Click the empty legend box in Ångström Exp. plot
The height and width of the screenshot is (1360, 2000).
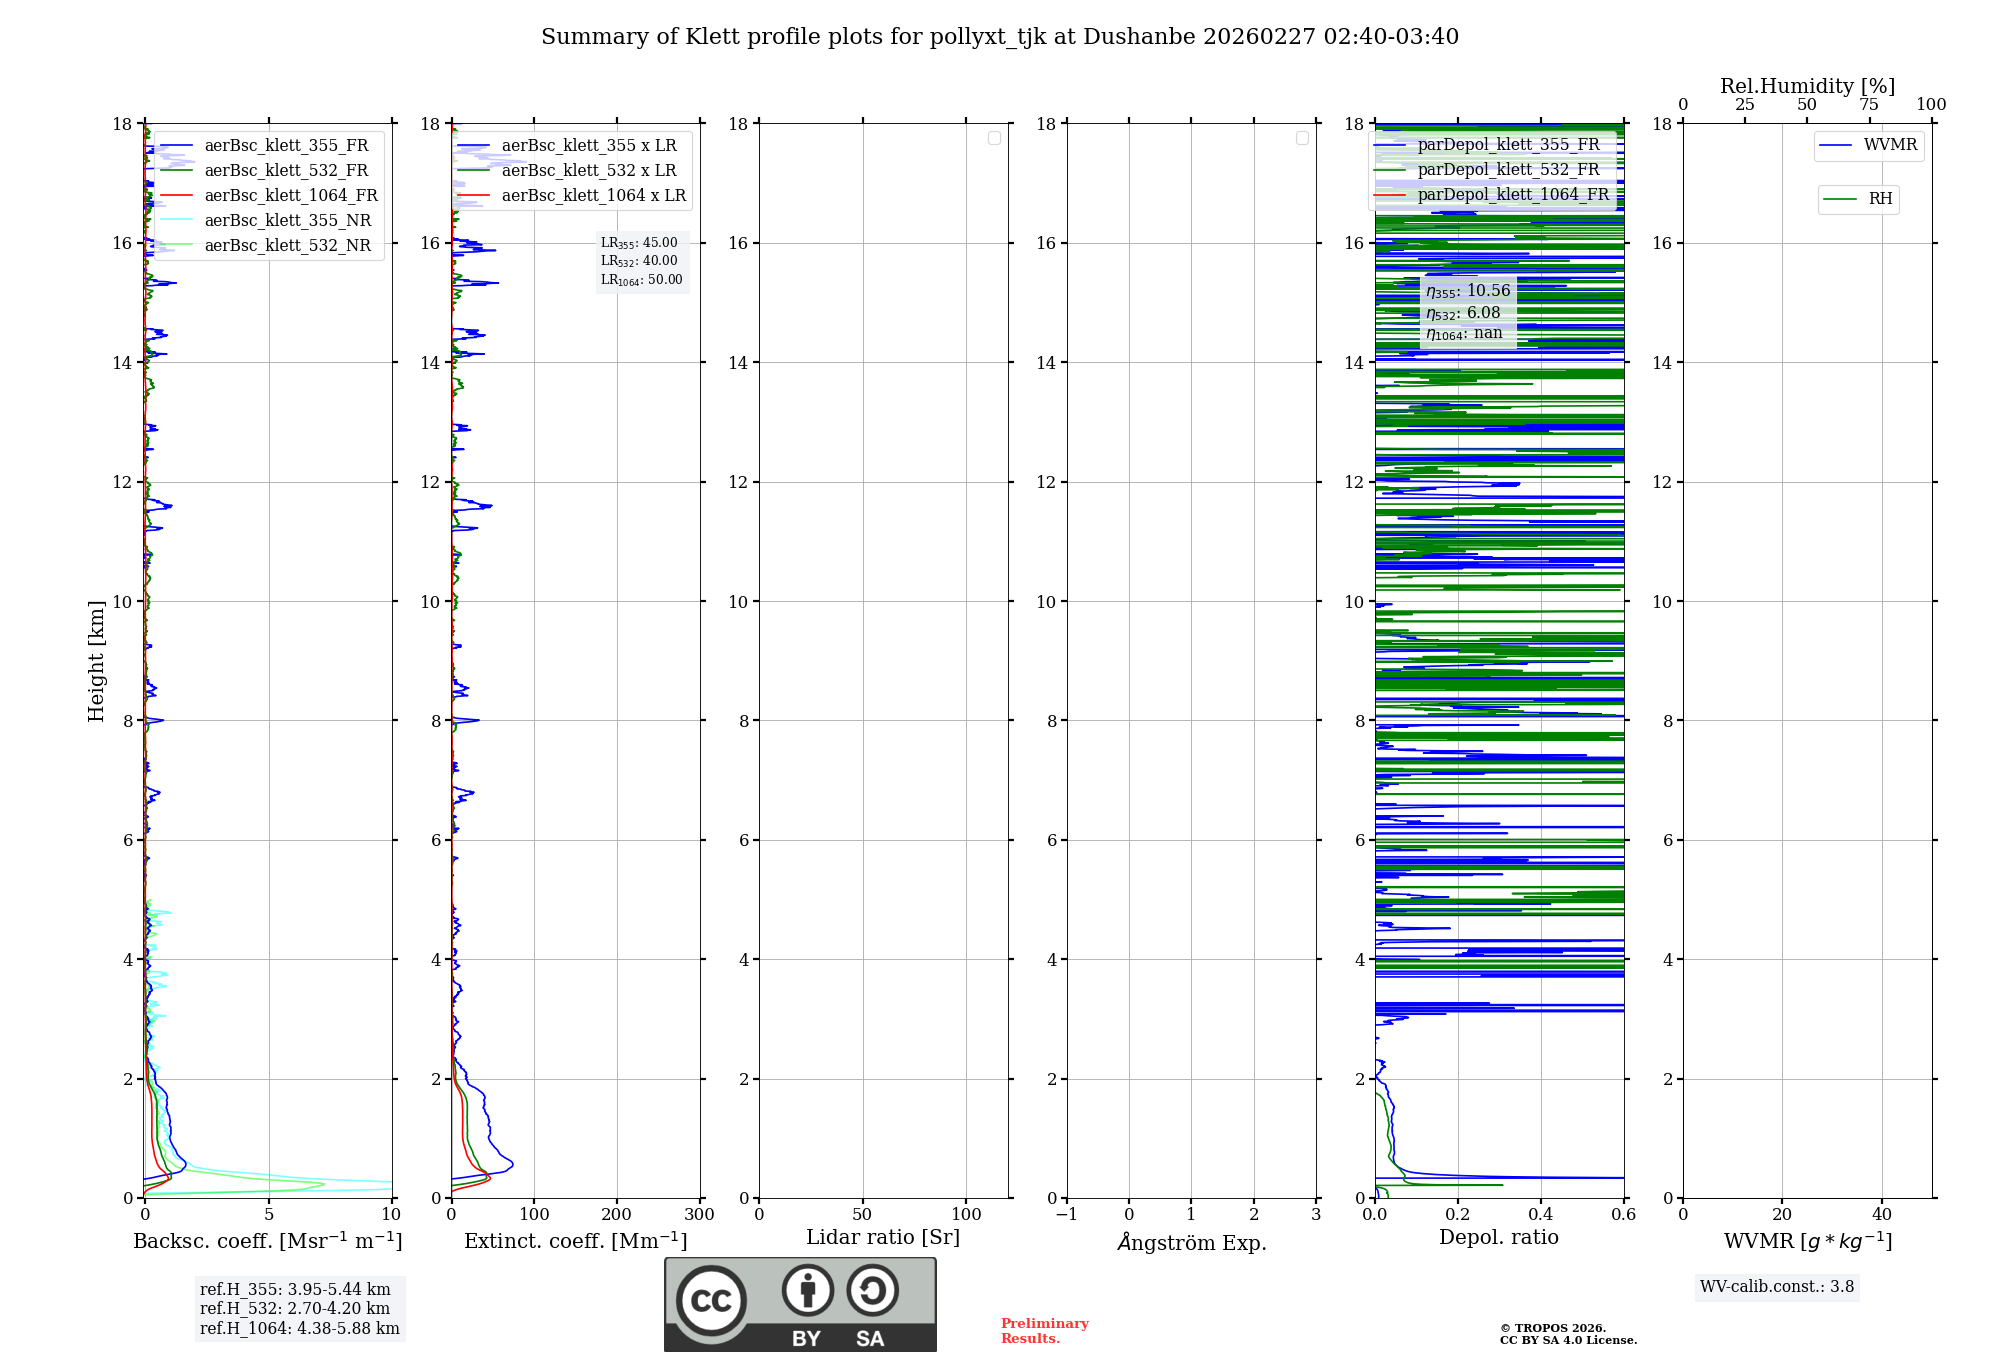click(1302, 138)
